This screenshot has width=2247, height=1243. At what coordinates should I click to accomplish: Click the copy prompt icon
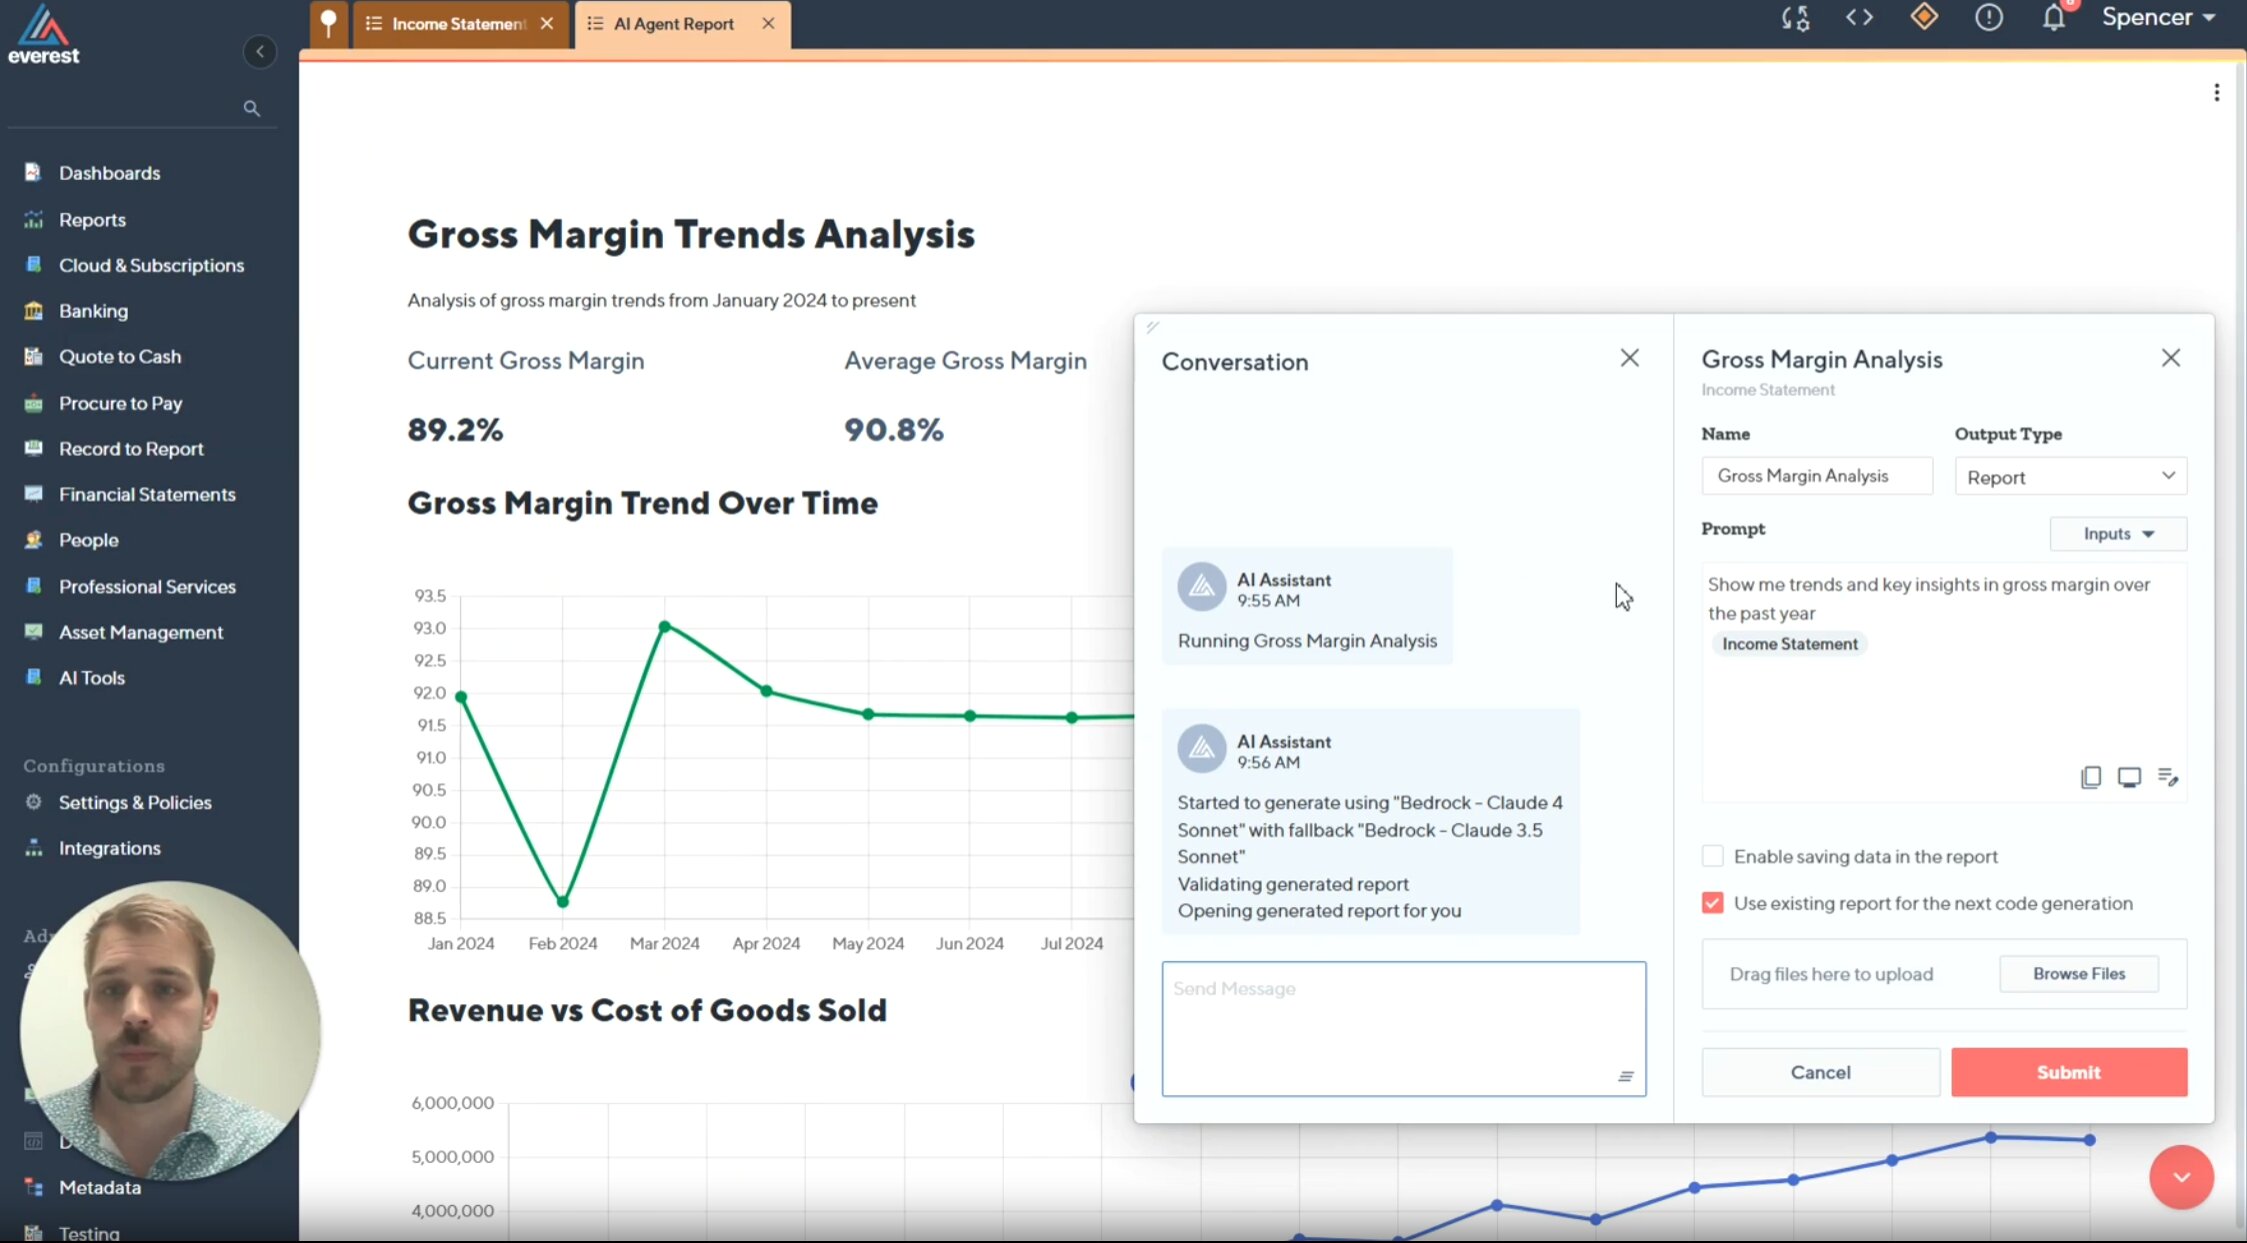pyautogui.click(x=2090, y=777)
